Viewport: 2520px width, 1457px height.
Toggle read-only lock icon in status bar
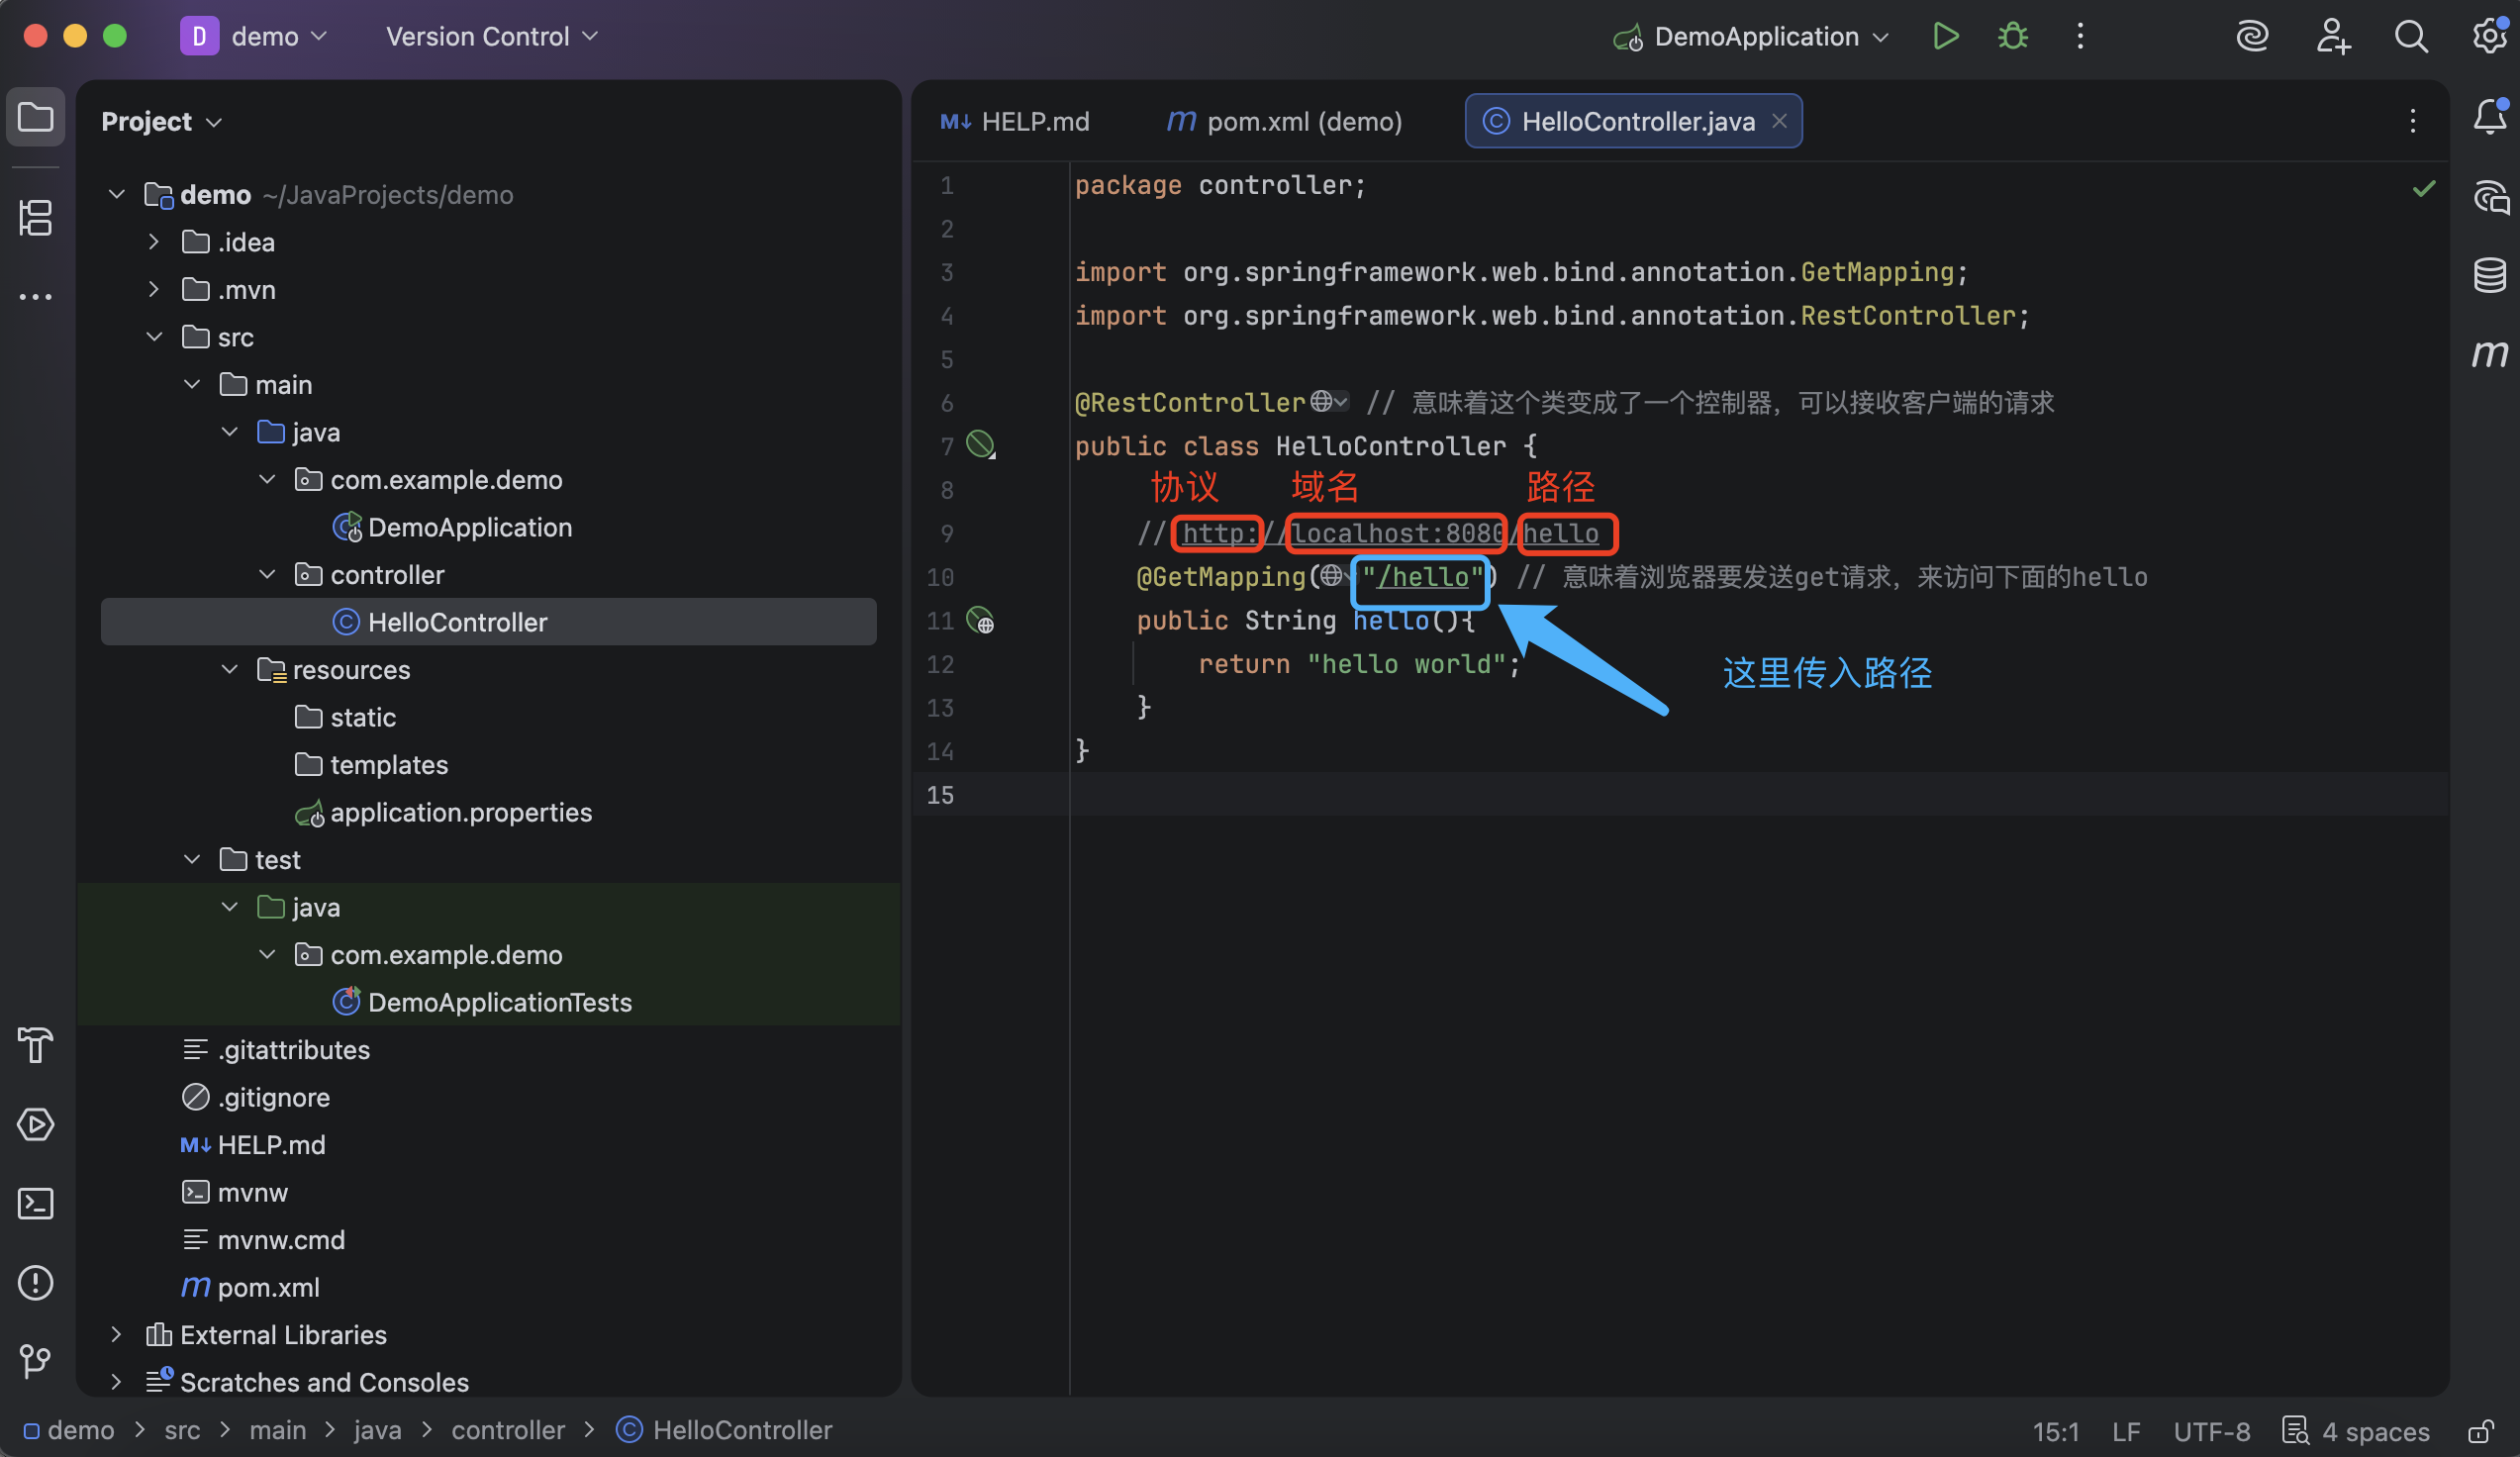(2479, 1431)
